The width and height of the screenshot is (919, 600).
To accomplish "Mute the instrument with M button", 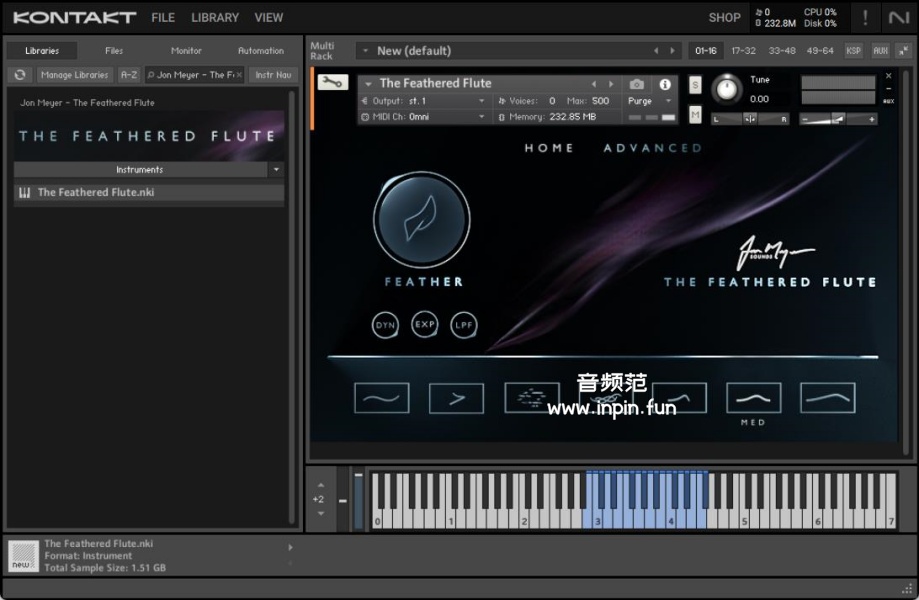I will click(695, 115).
